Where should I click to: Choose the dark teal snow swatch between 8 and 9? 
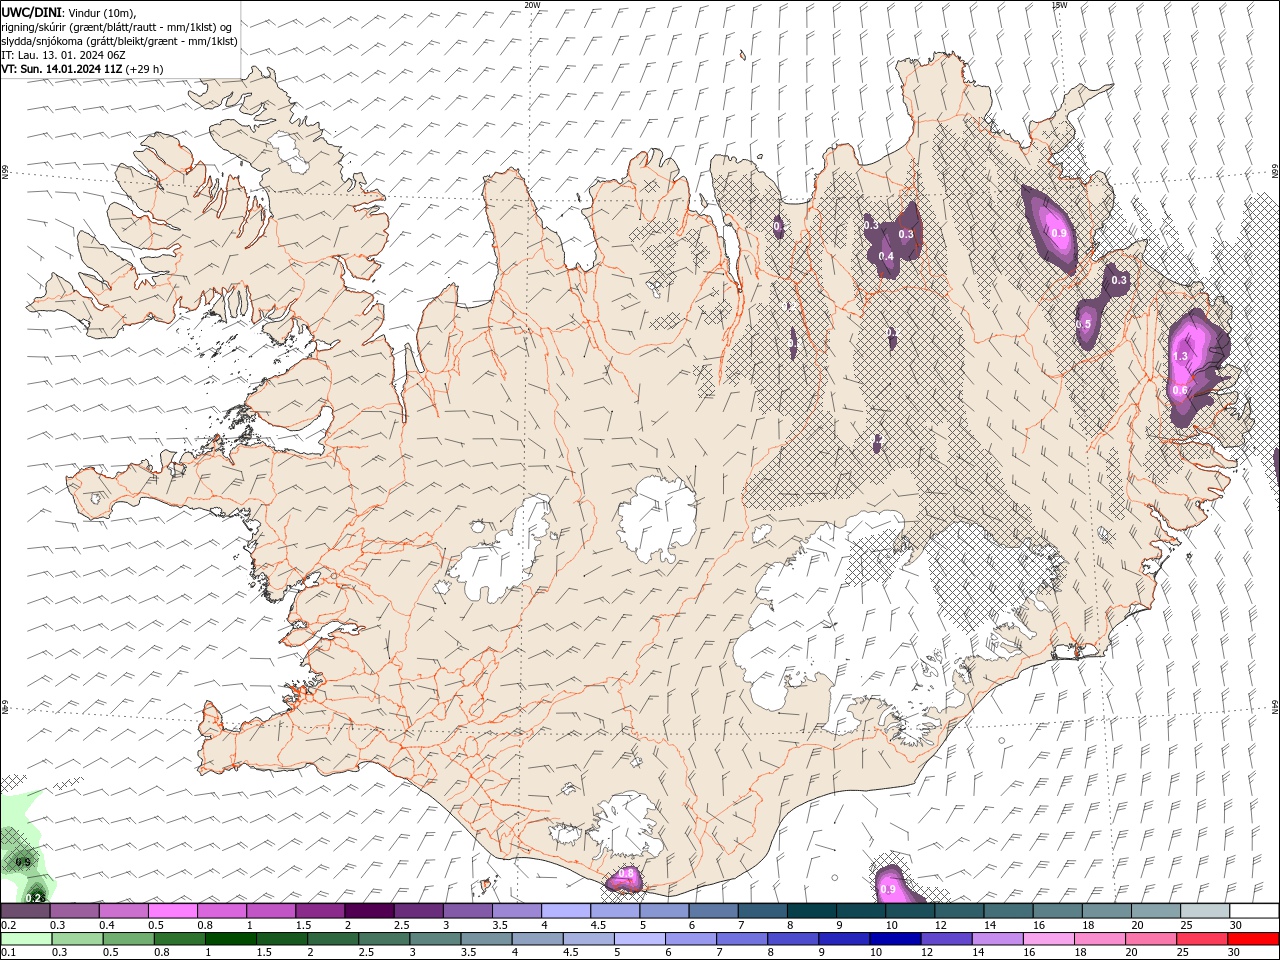tap(812, 911)
